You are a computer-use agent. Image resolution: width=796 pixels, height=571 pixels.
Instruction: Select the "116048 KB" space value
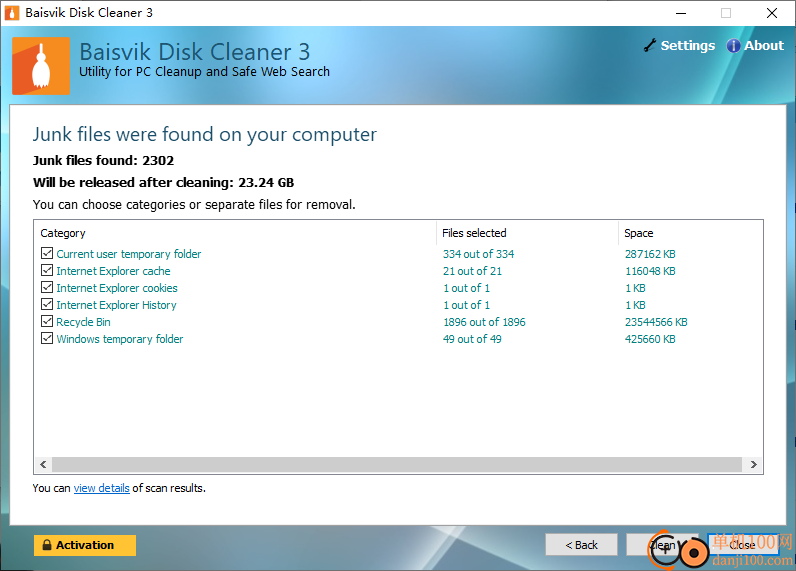[650, 271]
